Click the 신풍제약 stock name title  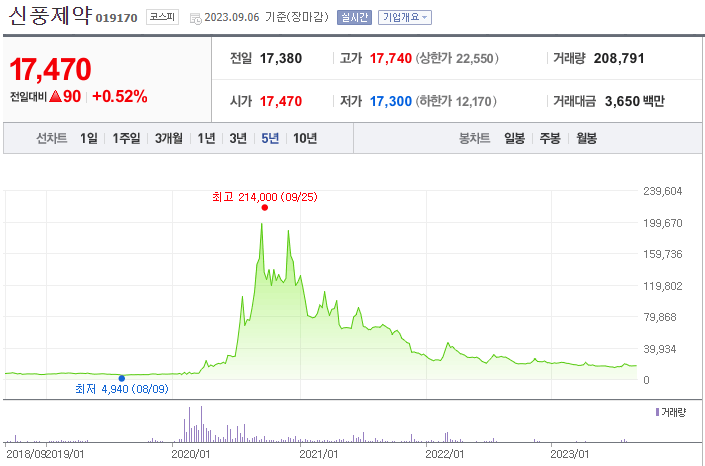click(x=48, y=16)
